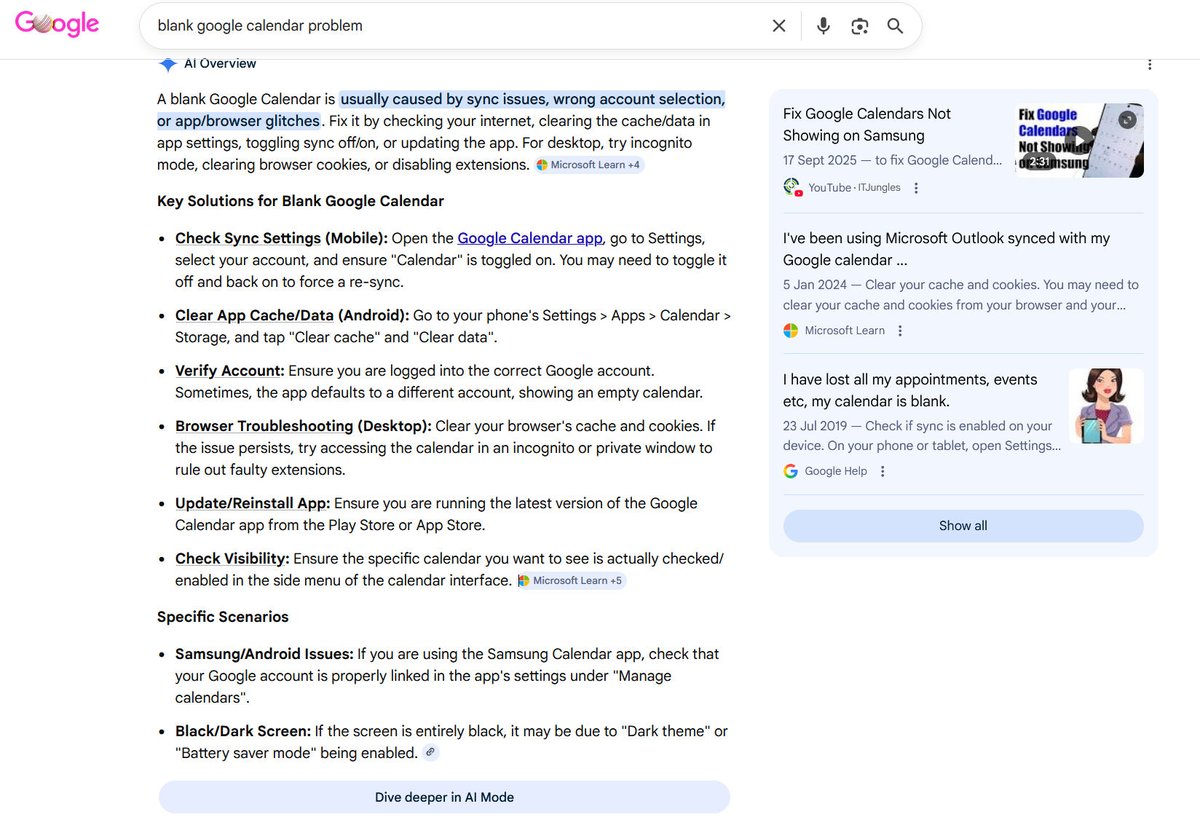Click 17 Sept 2025 snippet text

tap(892, 160)
